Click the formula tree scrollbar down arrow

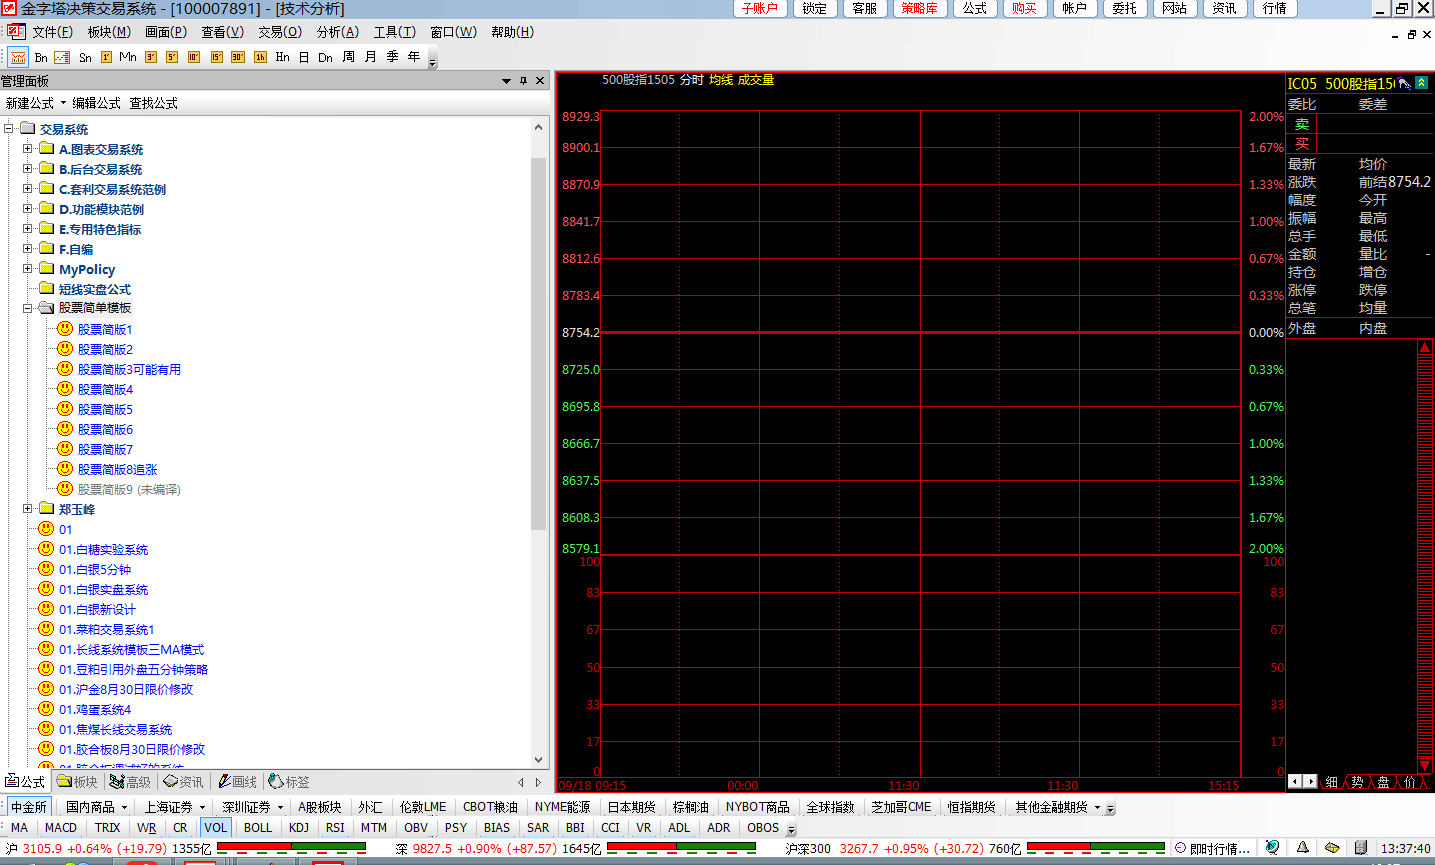pos(539,760)
